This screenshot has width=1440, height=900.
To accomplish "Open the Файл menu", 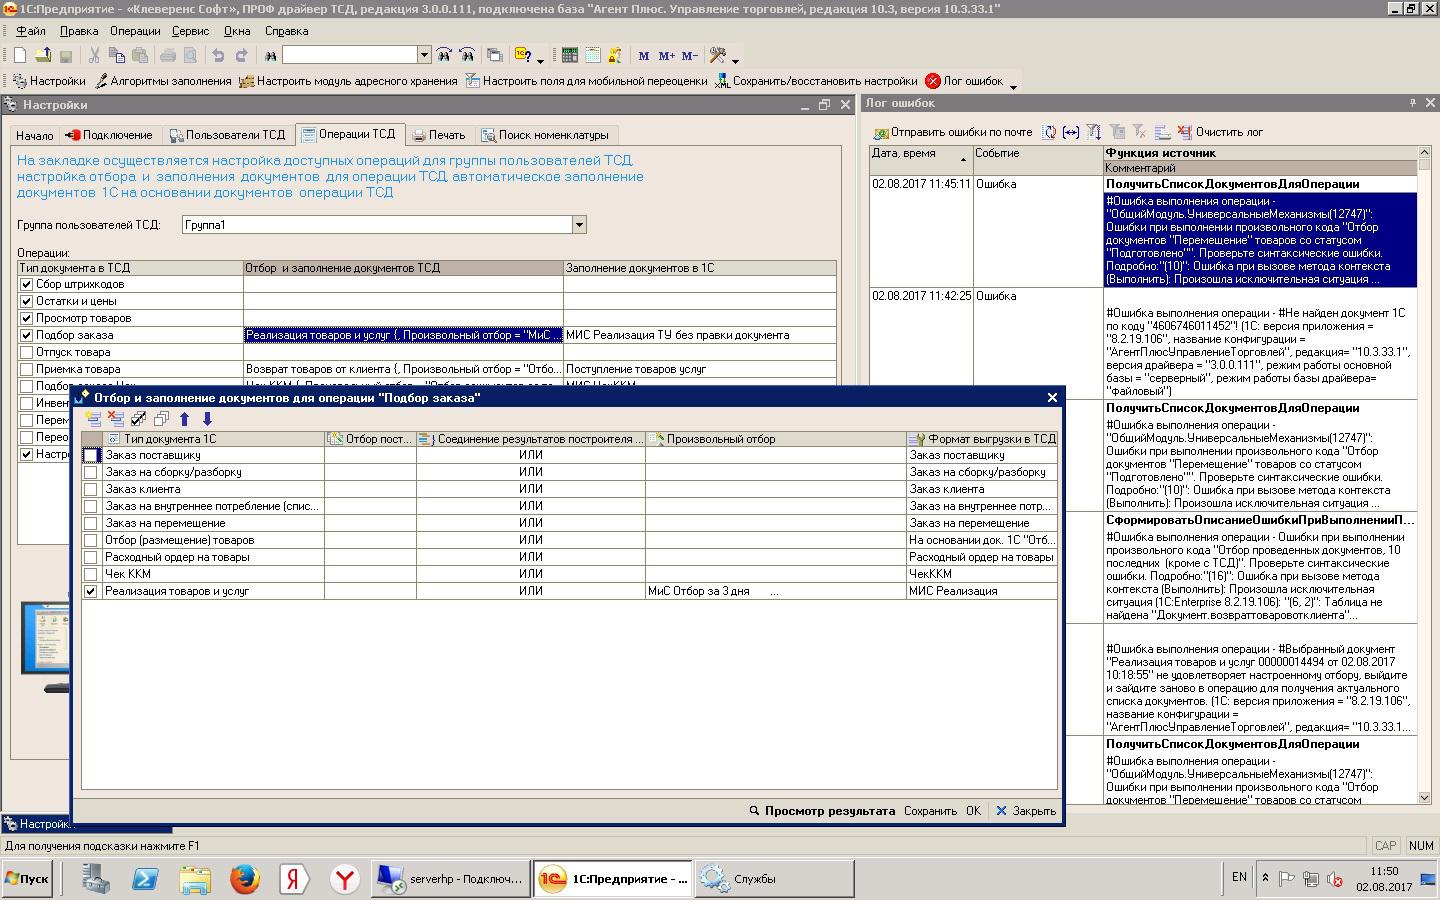I will point(31,31).
